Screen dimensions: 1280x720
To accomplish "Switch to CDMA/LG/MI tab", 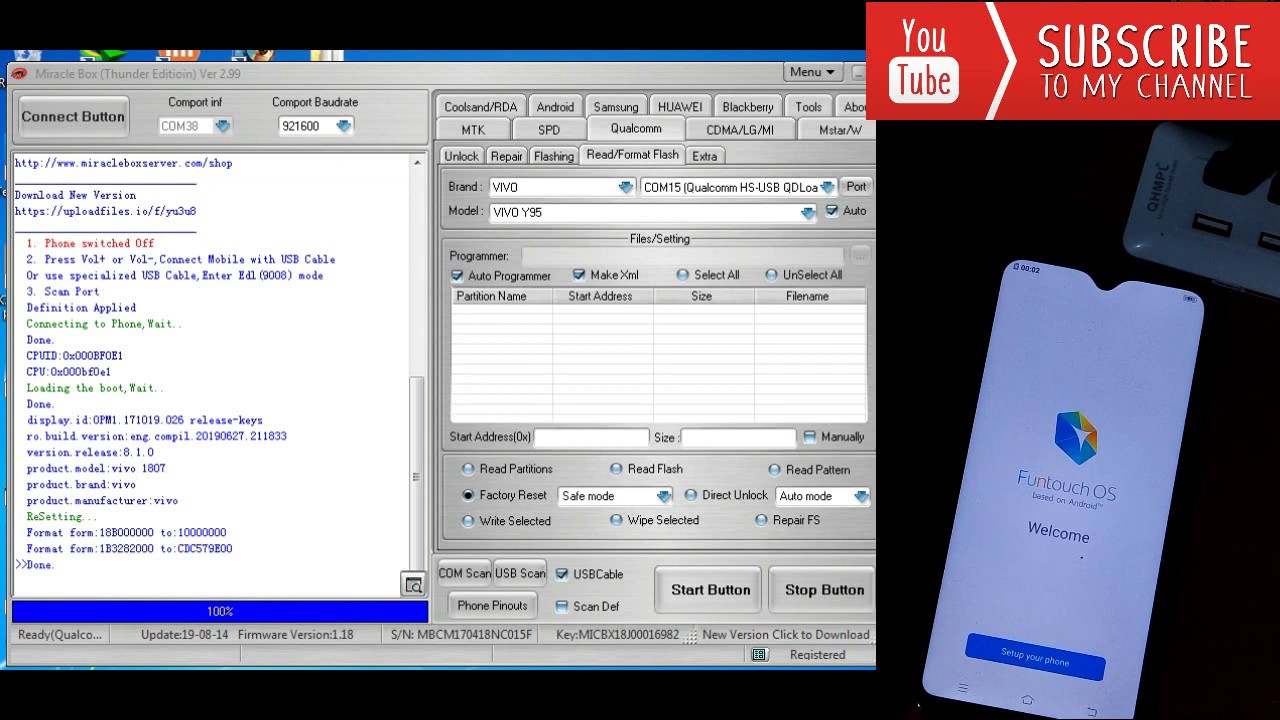I will pyautogui.click(x=740, y=130).
